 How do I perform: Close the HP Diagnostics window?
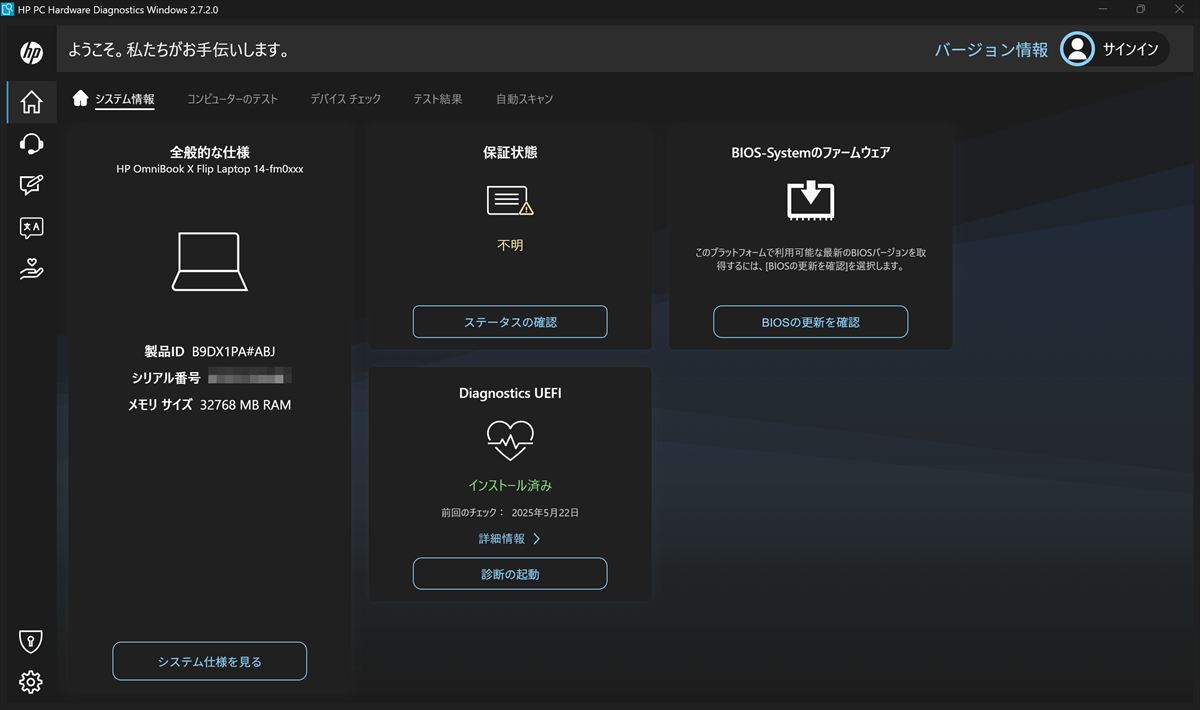point(1178,9)
